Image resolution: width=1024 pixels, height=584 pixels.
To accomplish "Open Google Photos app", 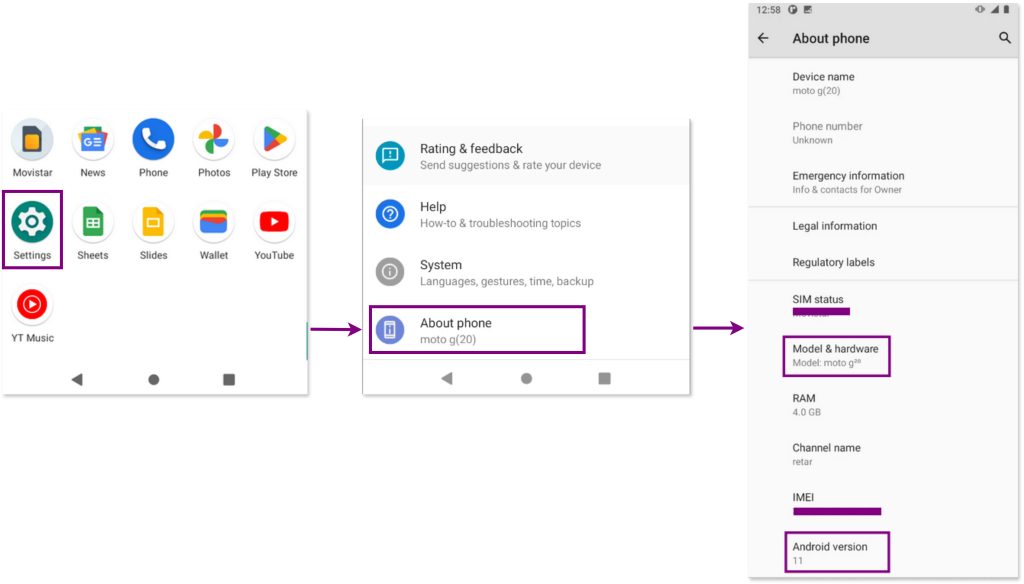I will coord(214,140).
